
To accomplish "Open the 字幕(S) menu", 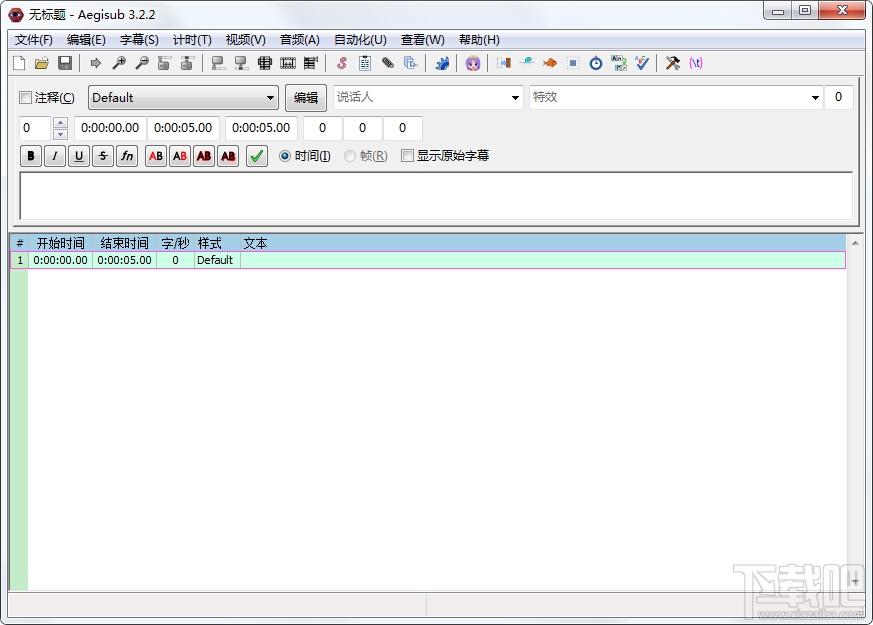I will point(139,40).
